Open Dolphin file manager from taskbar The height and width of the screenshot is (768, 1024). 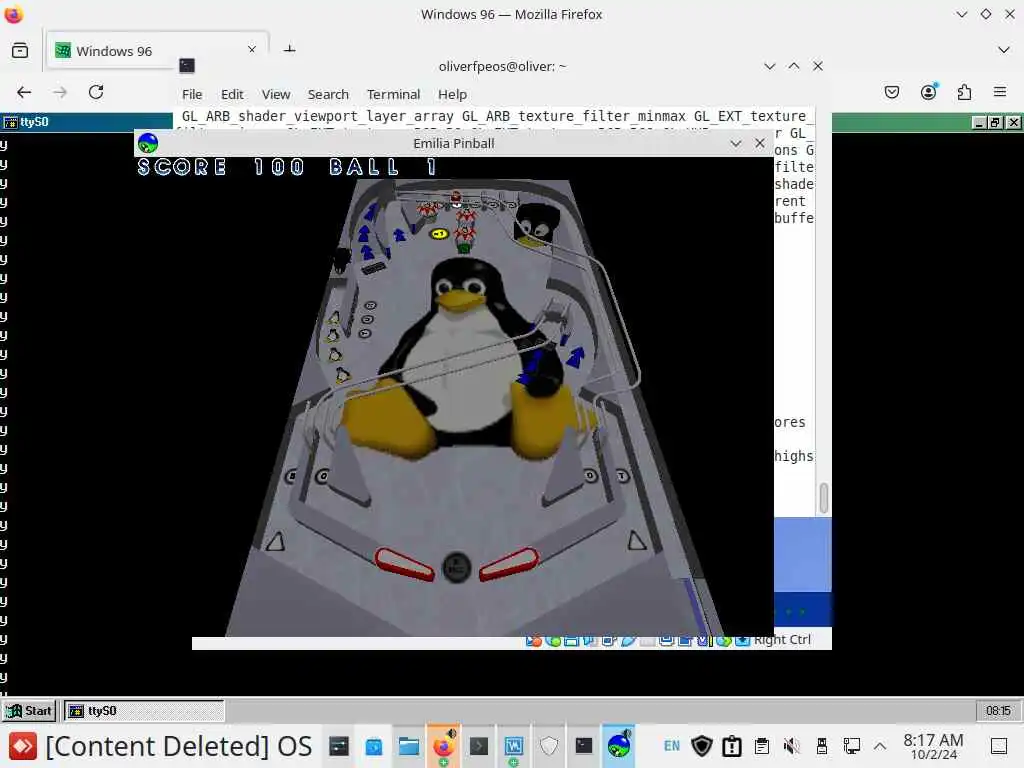(409, 746)
